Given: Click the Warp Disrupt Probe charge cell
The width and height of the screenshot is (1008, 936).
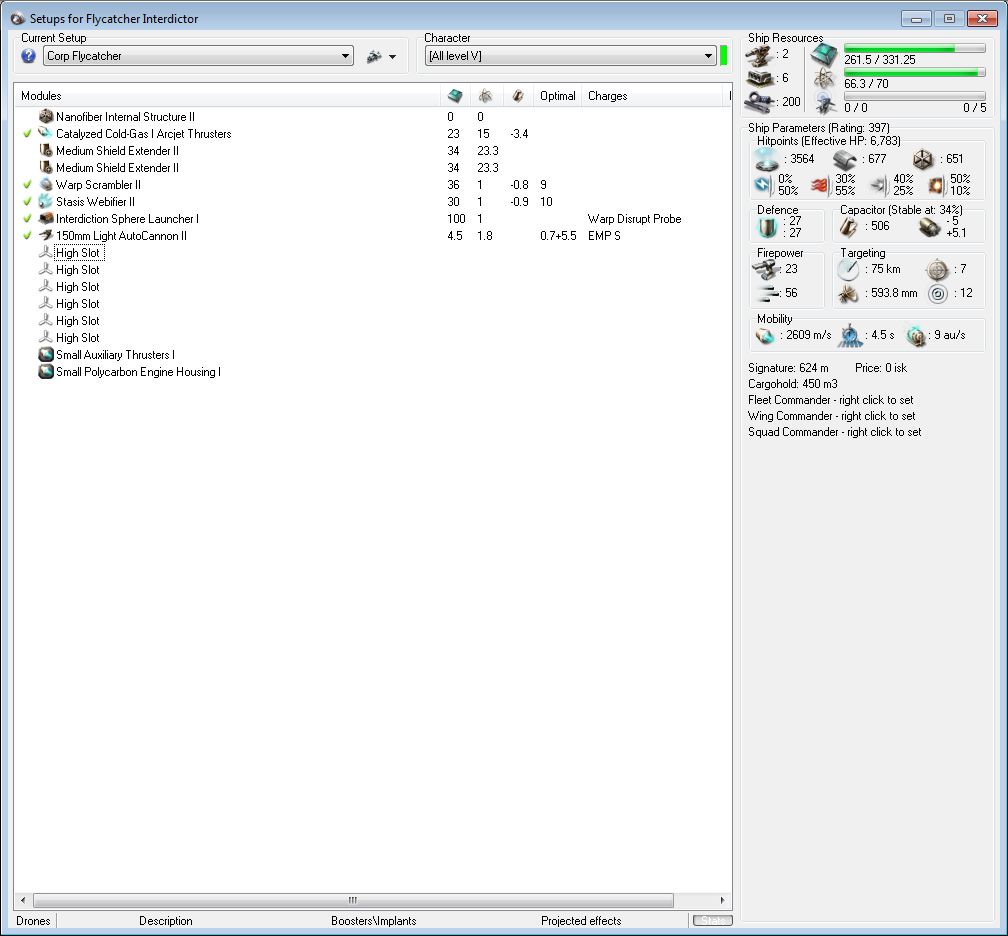Looking at the screenshot, I should click(x=634, y=219).
